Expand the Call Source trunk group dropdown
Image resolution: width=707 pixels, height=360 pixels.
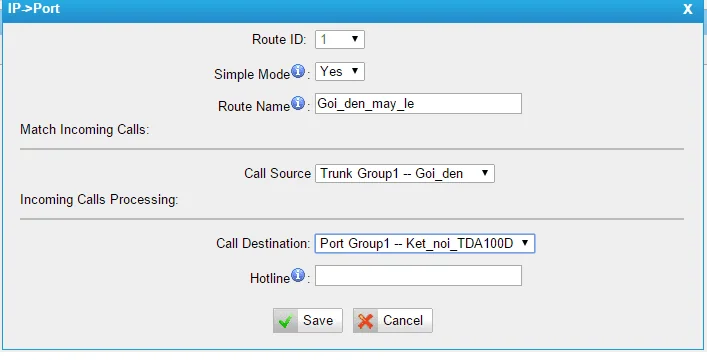[404, 173]
